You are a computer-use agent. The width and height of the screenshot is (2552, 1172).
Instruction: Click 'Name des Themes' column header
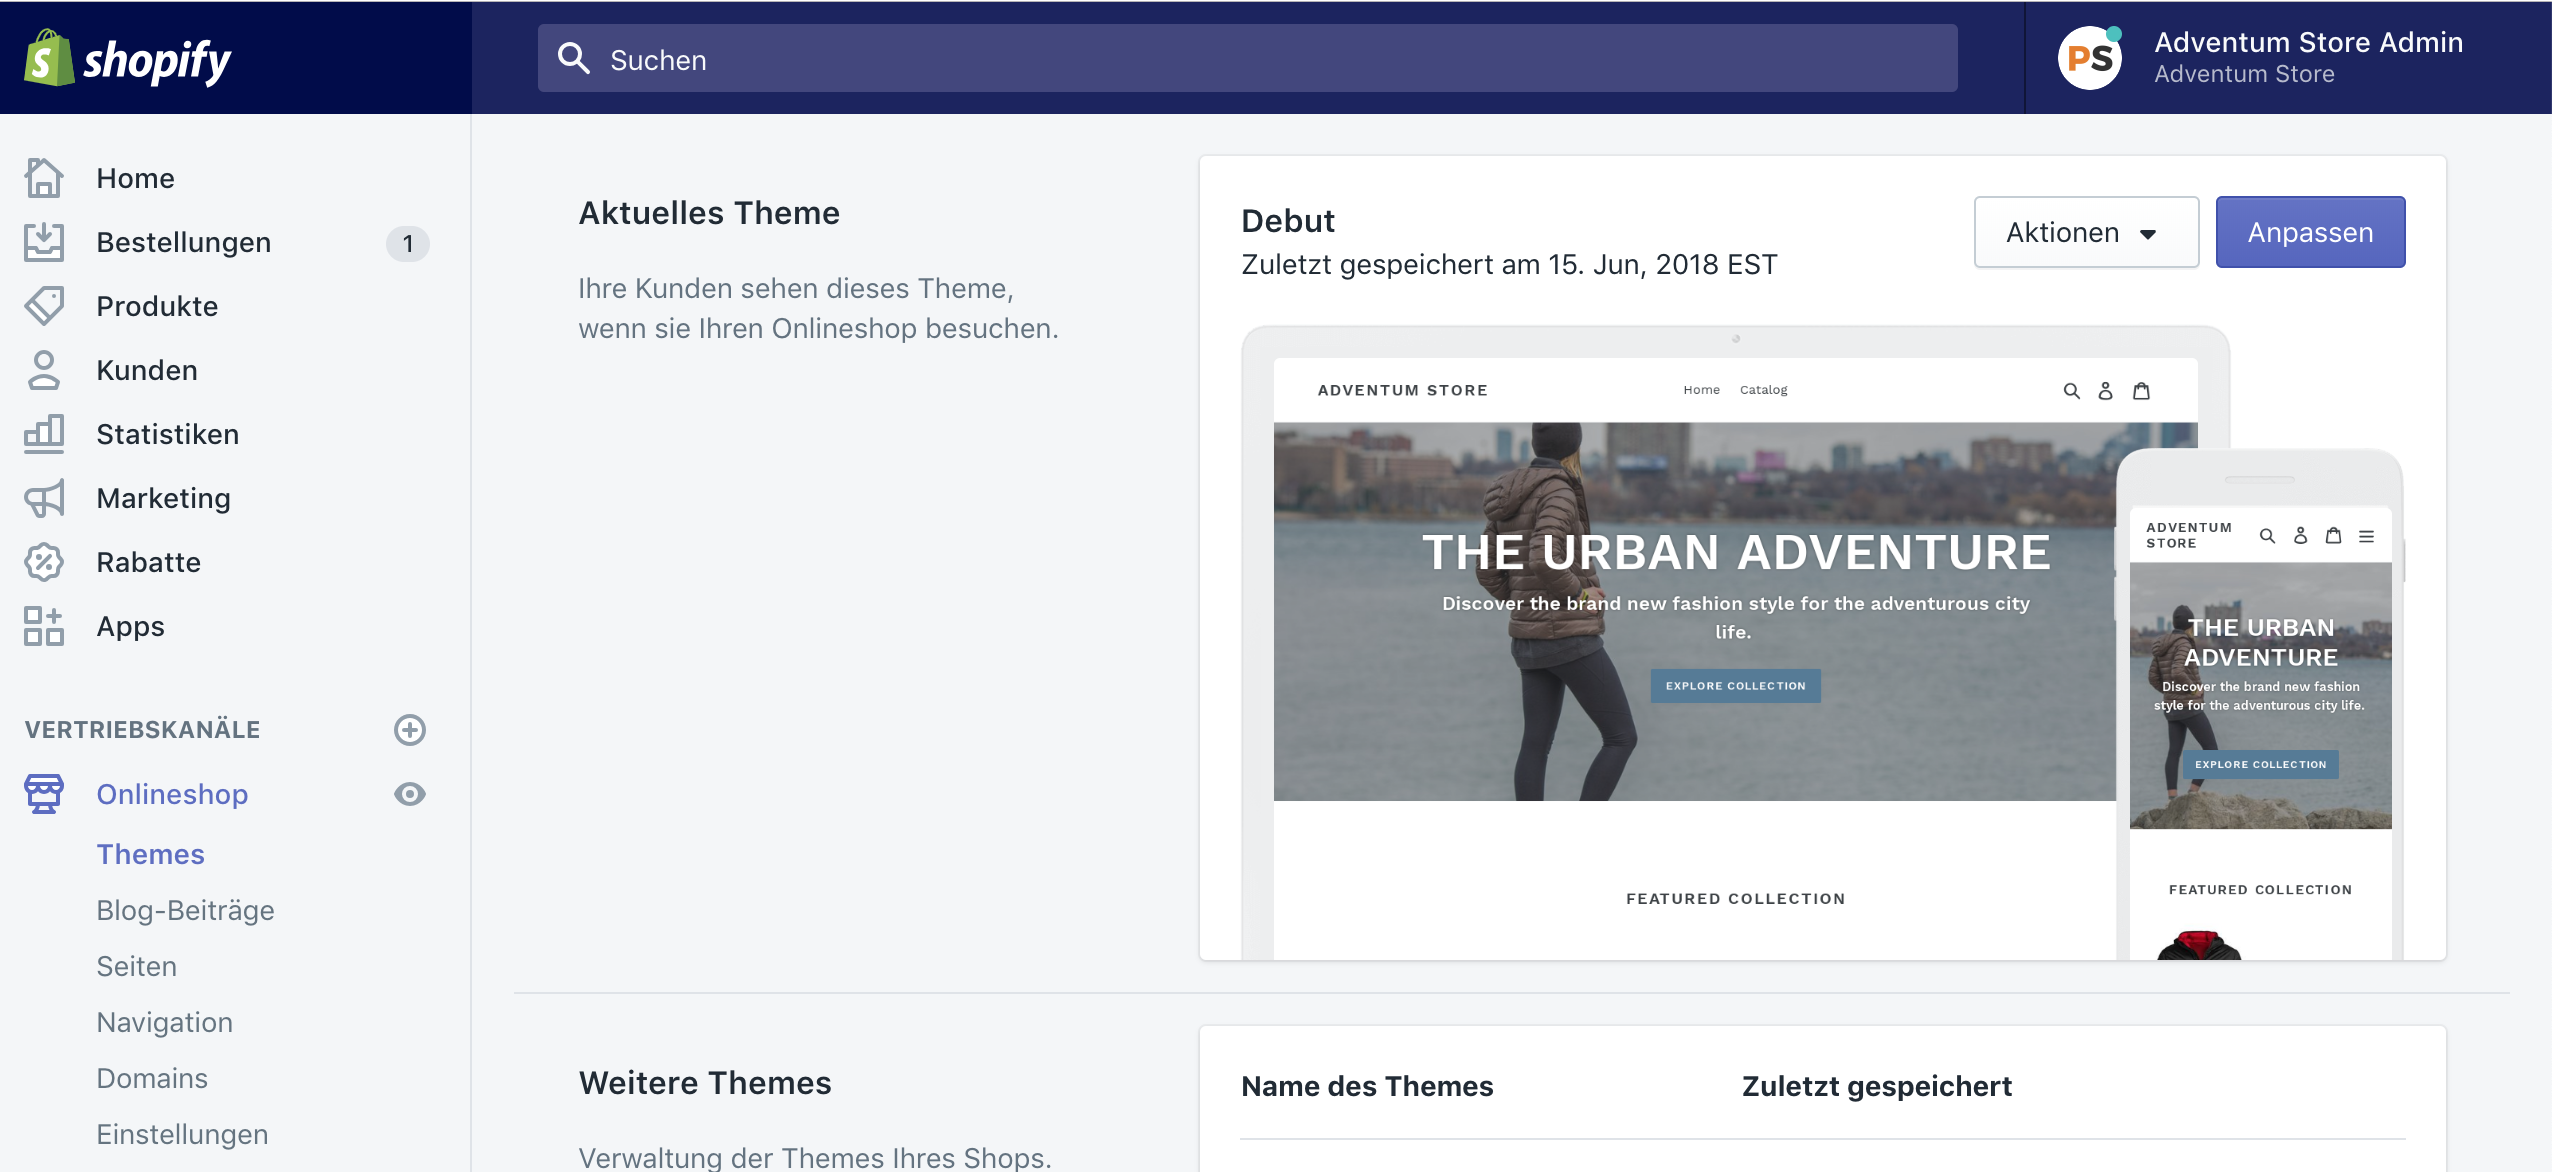tap(1367, 1086)
